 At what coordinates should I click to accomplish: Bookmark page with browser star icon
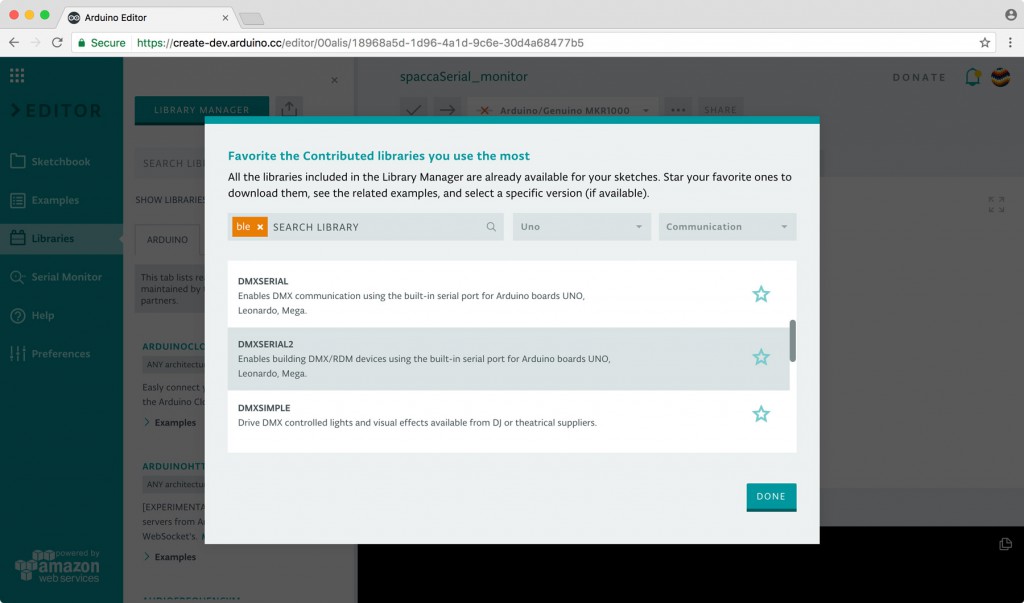coord(985,43)
